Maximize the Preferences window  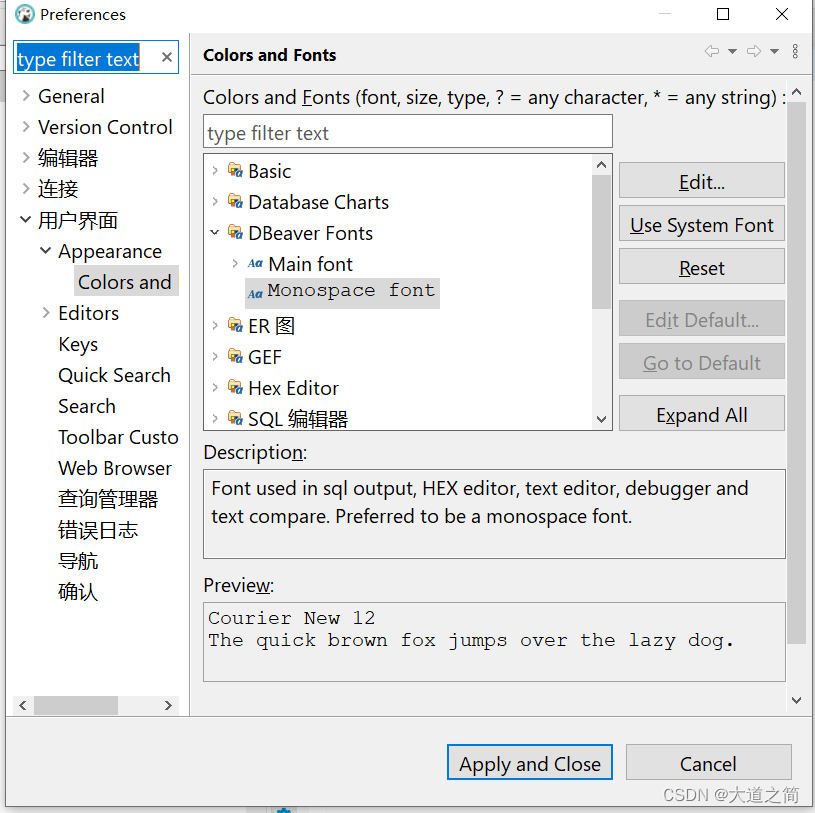point(722,14)
